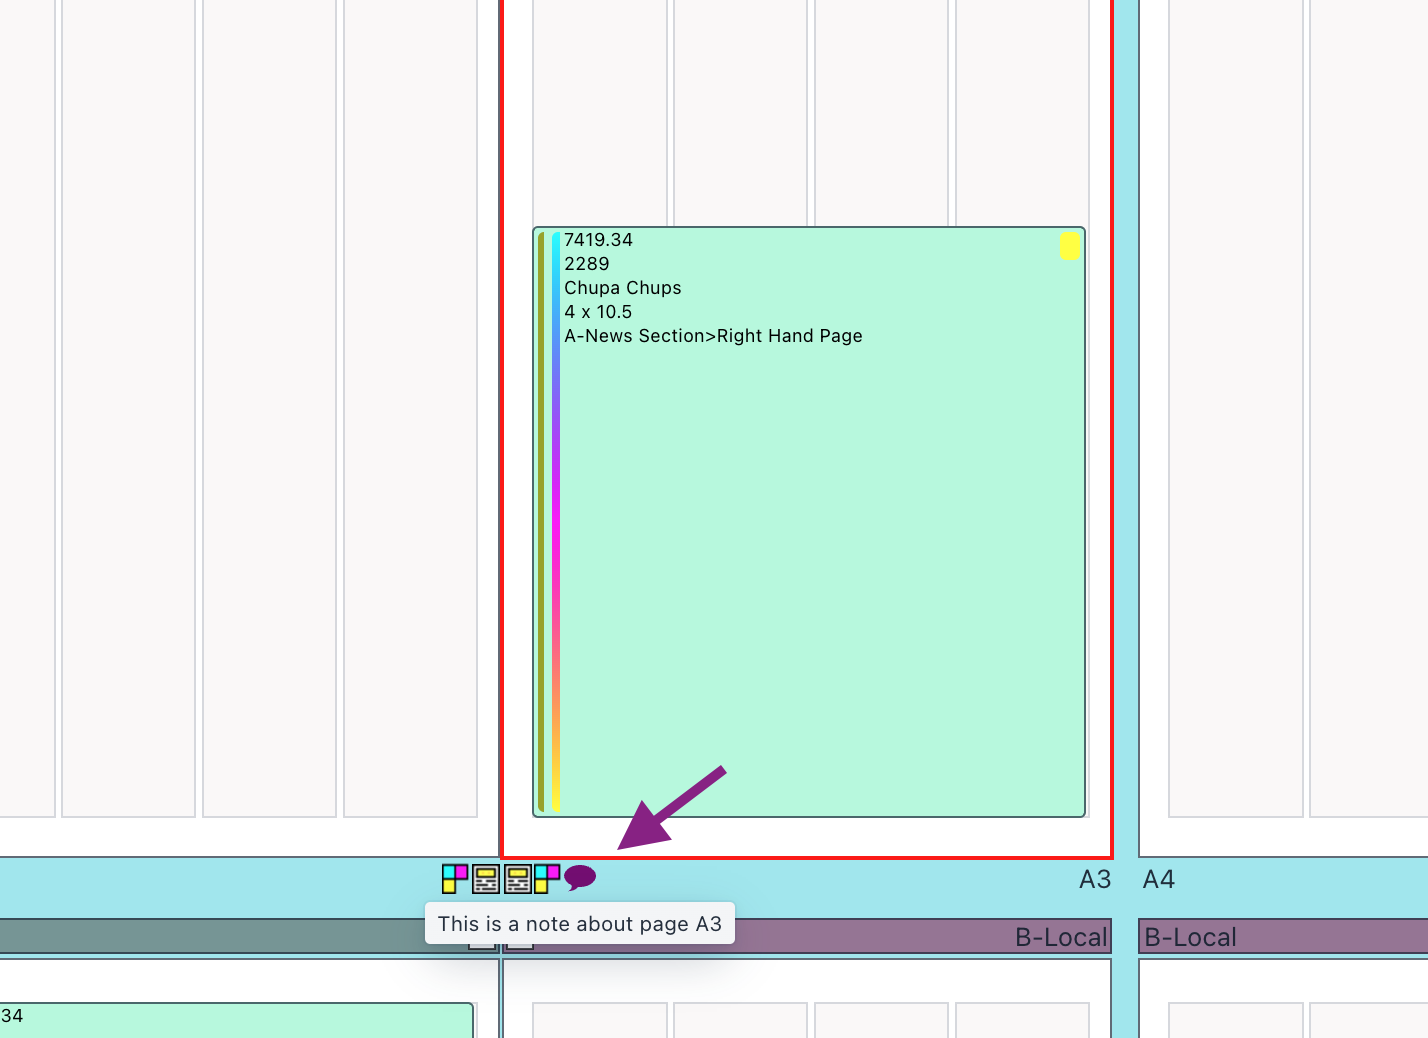Click the A4 page label
Screen dimensions: 1428x1038
(1158, 880)
